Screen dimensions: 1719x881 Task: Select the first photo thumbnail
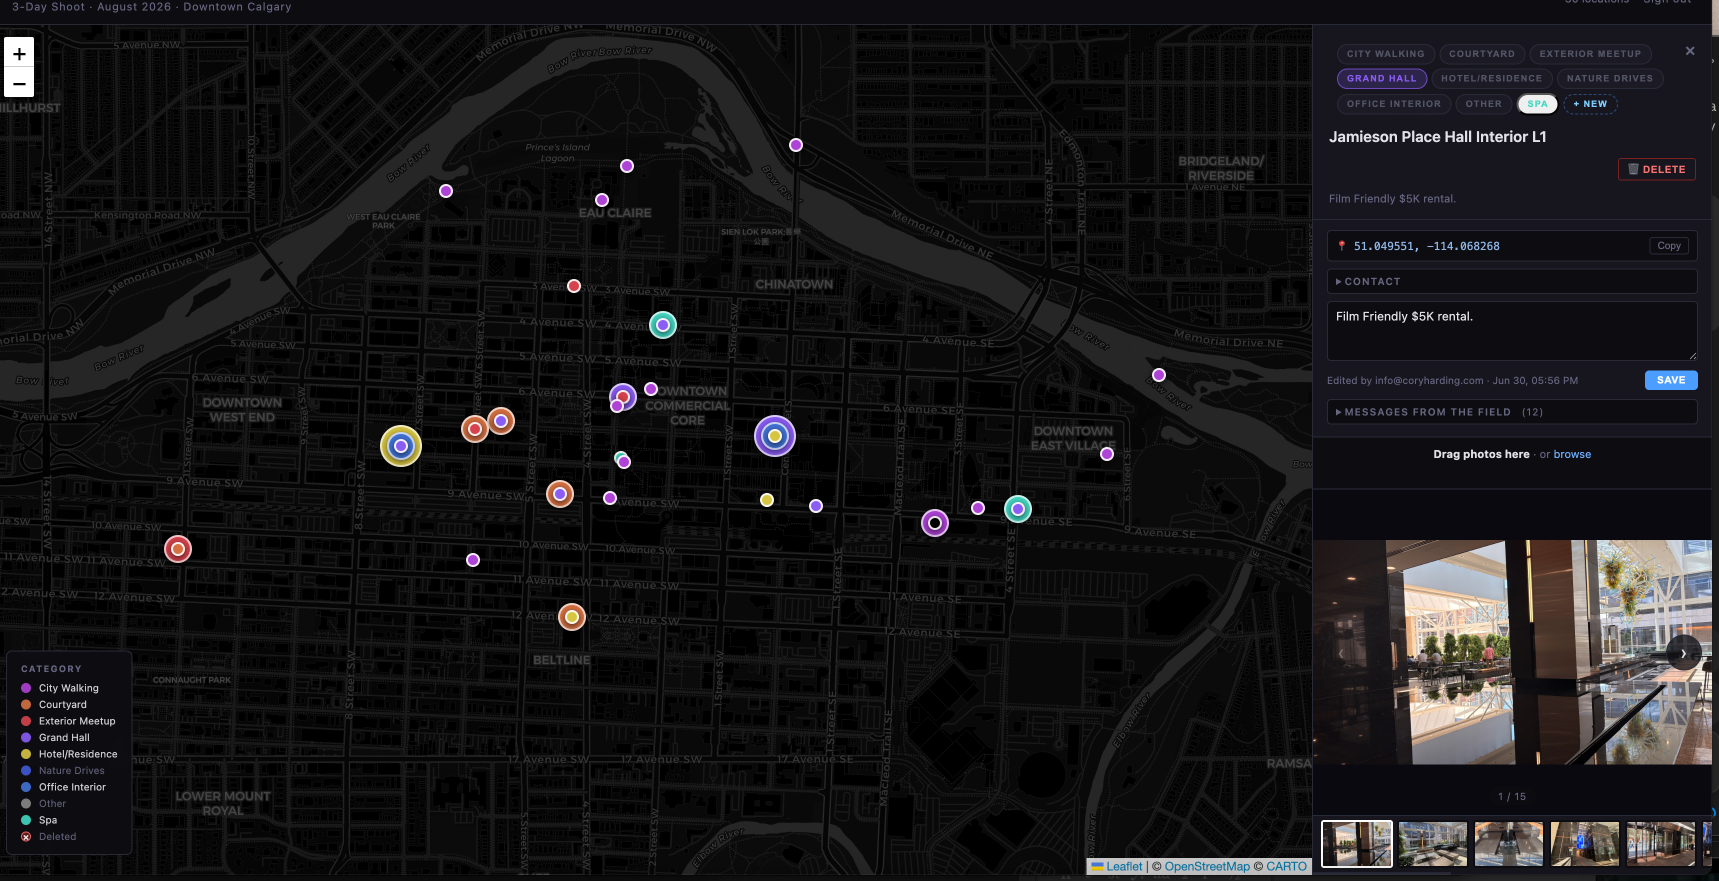[1357, 844]
